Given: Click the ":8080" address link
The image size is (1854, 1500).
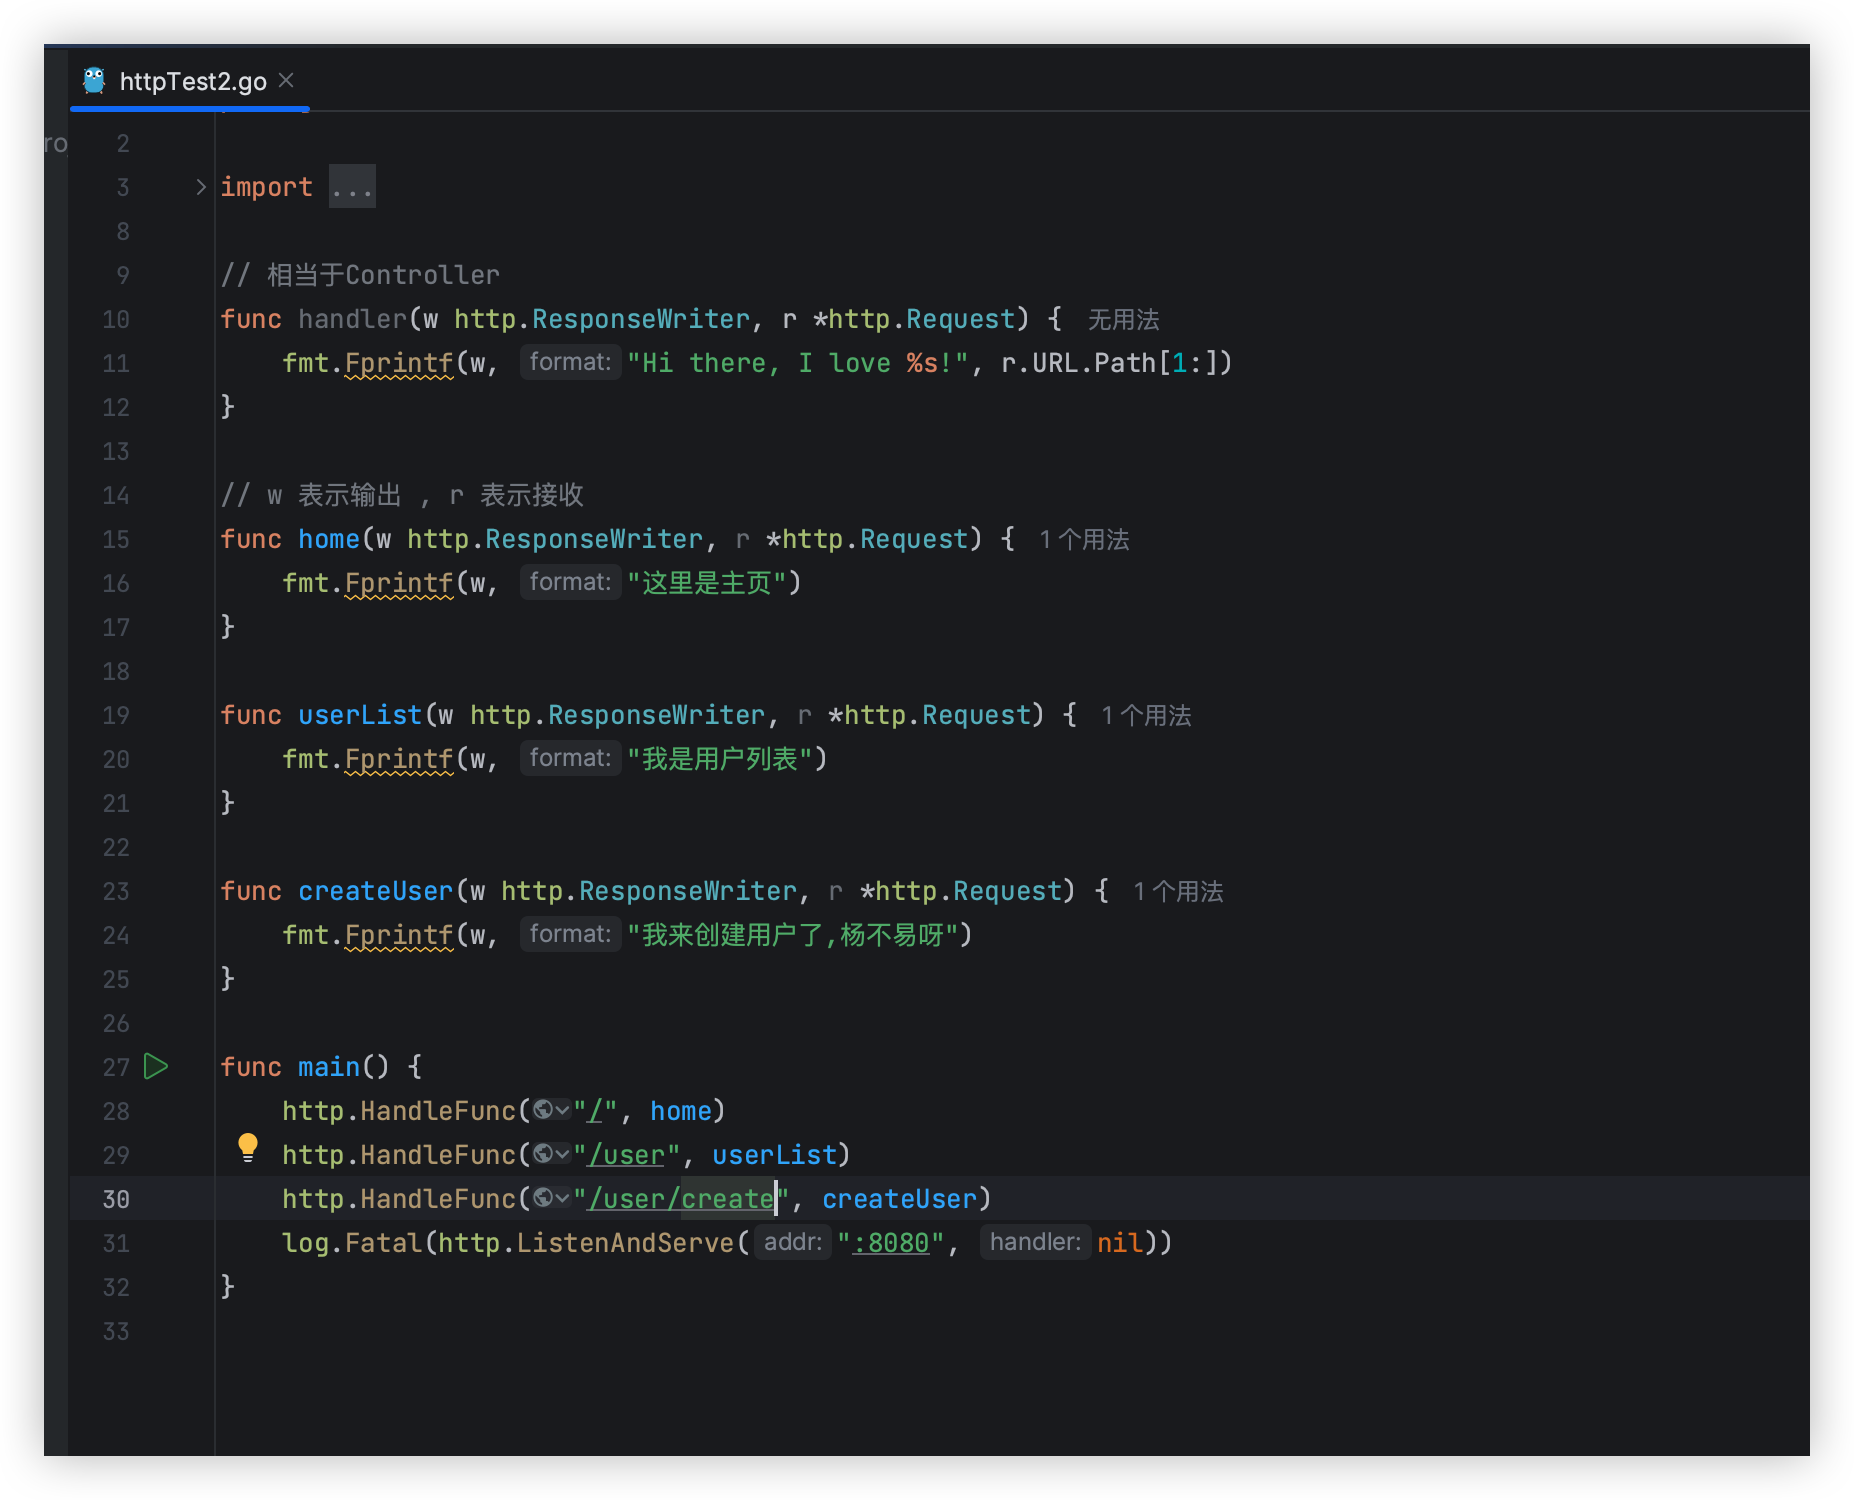Looking at the screenshot, I should (x=891, y=1243).
